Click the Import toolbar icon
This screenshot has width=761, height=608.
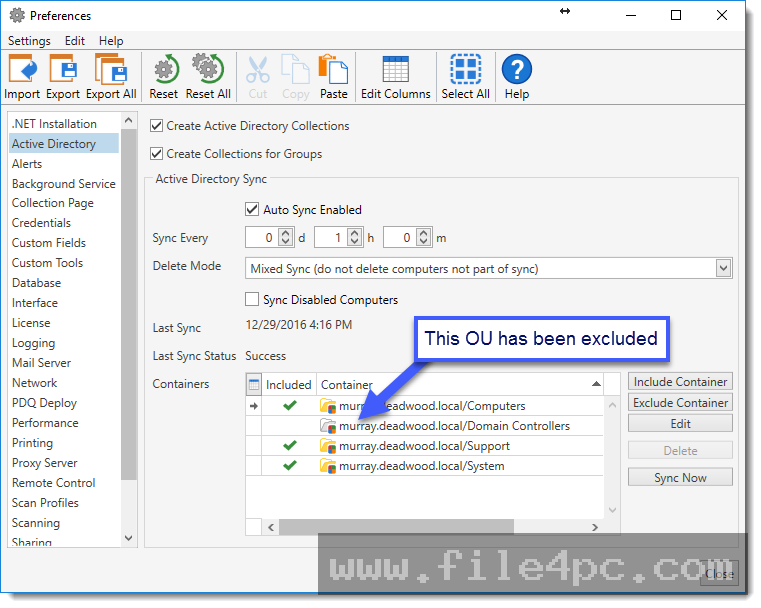pos(22,69)
